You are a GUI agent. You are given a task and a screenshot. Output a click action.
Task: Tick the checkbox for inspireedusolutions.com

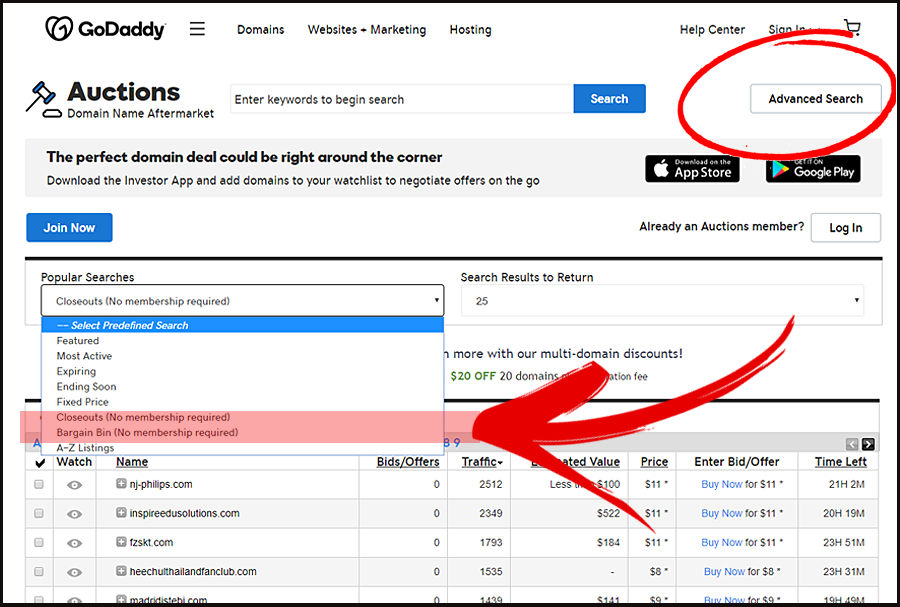click(x=39, y=513)
